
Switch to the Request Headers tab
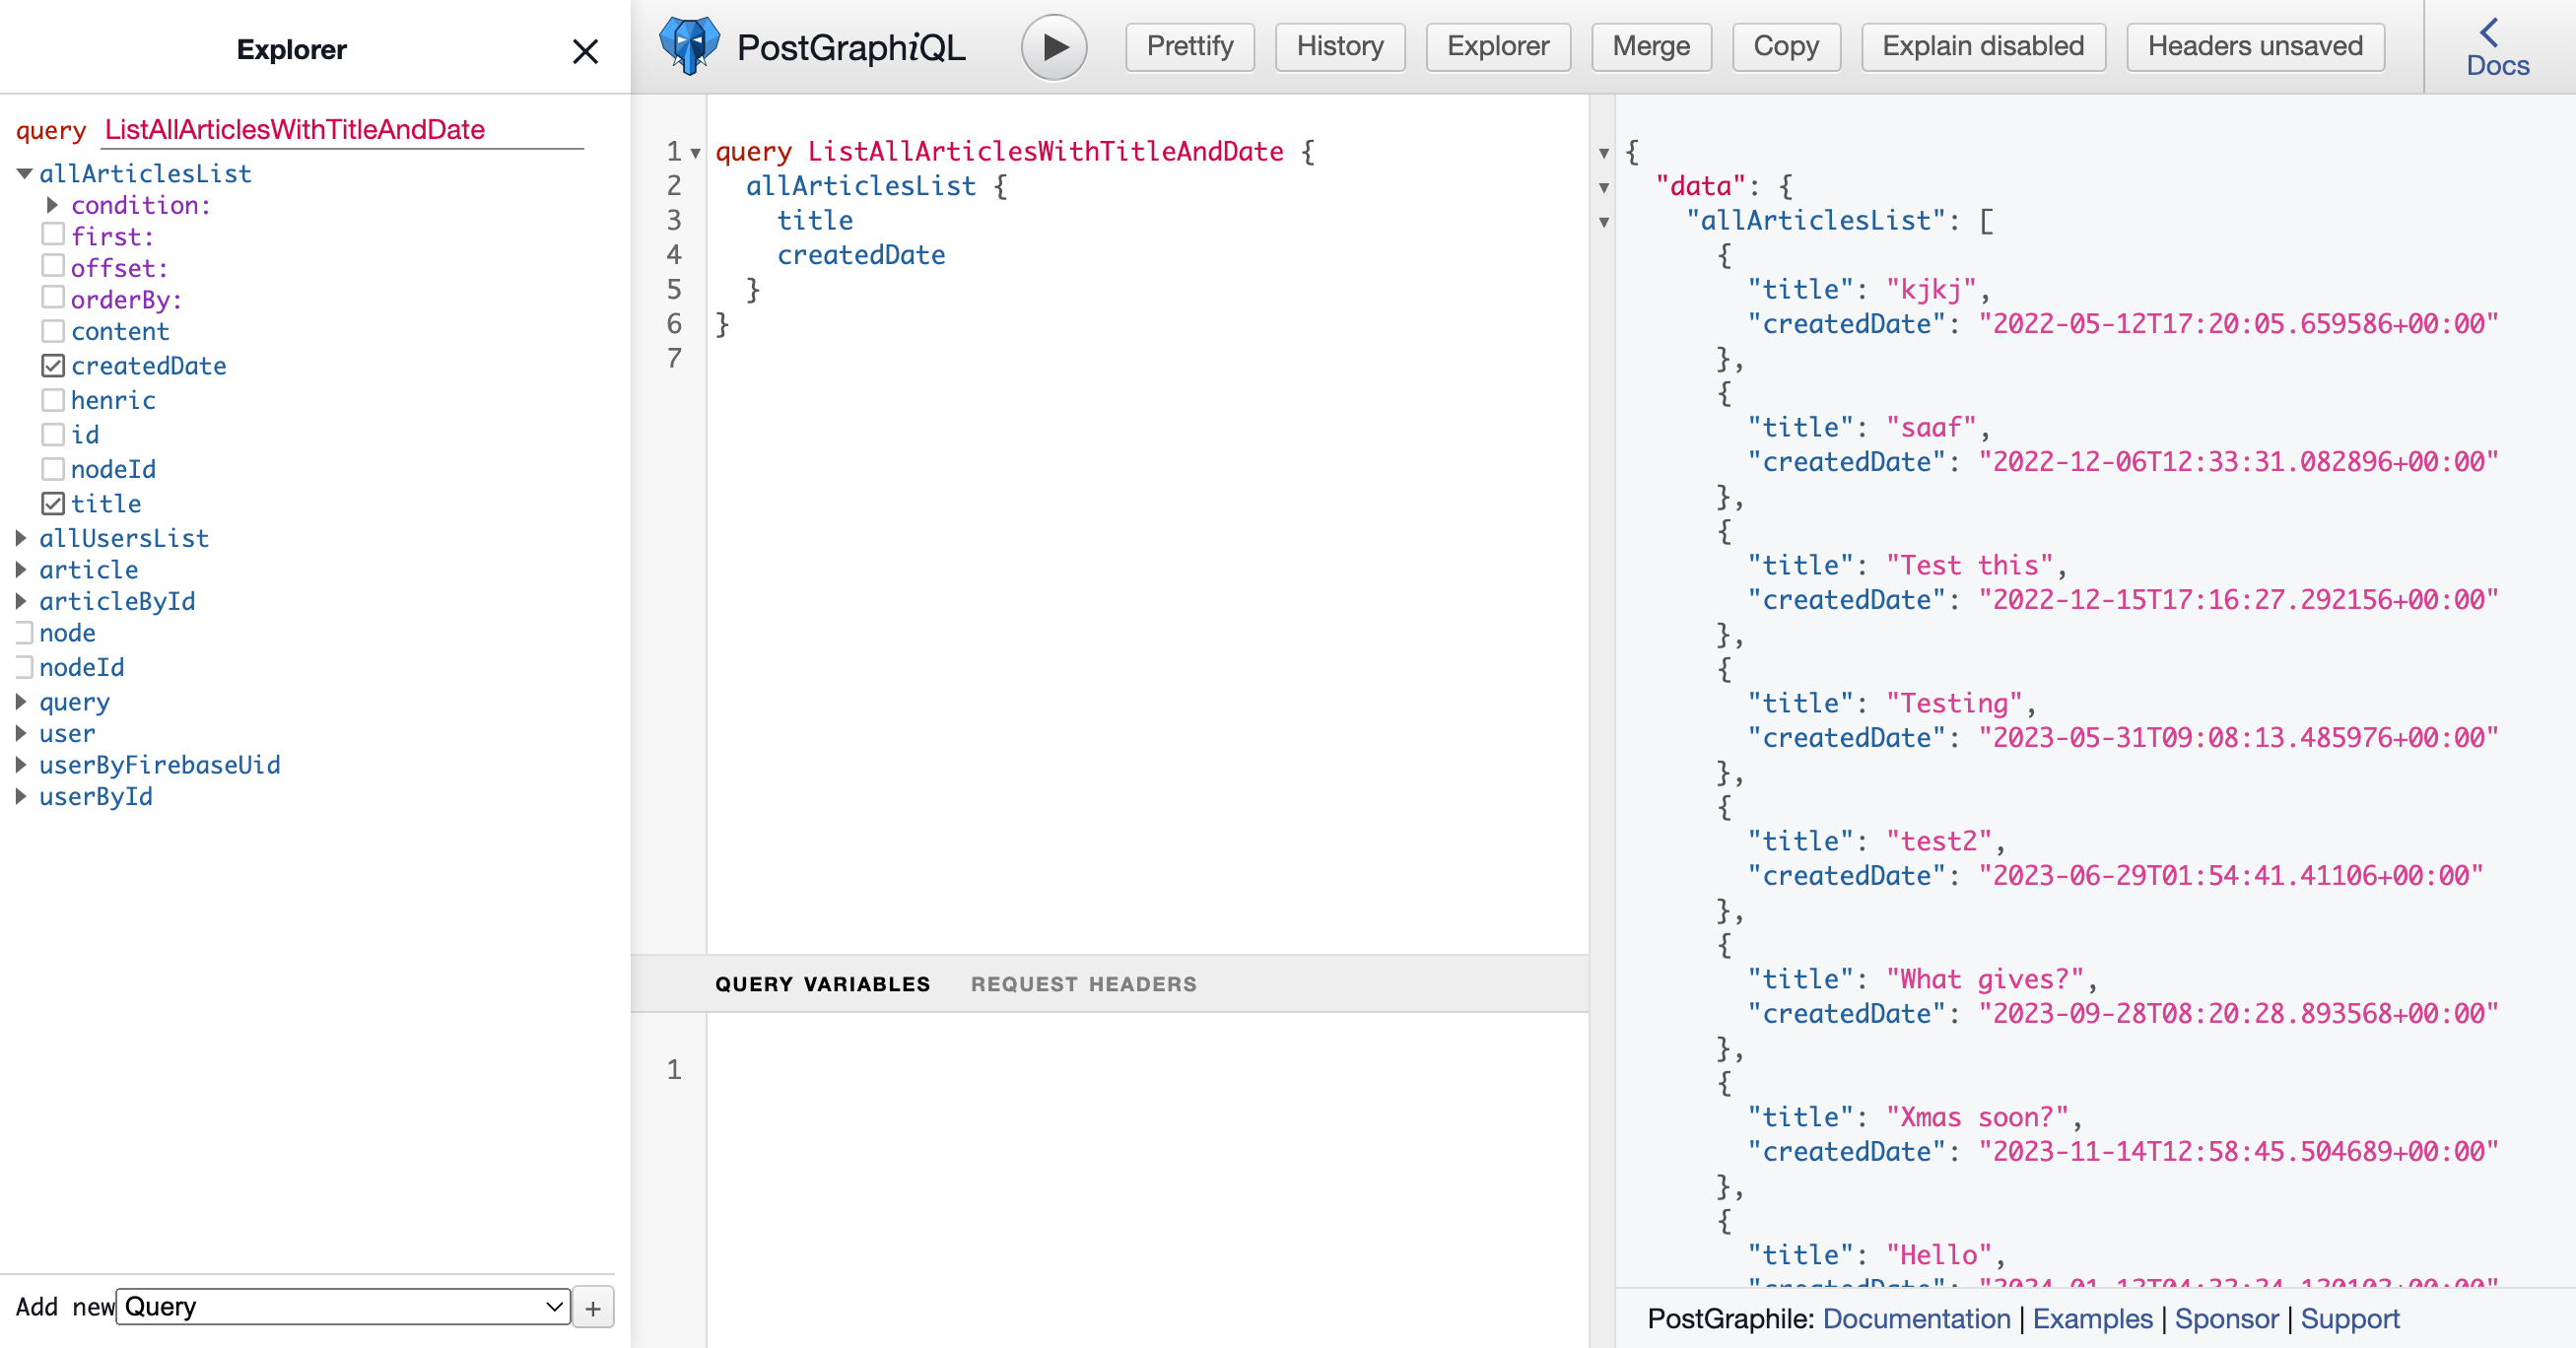pyautogui.click(x=1083, y=984)
